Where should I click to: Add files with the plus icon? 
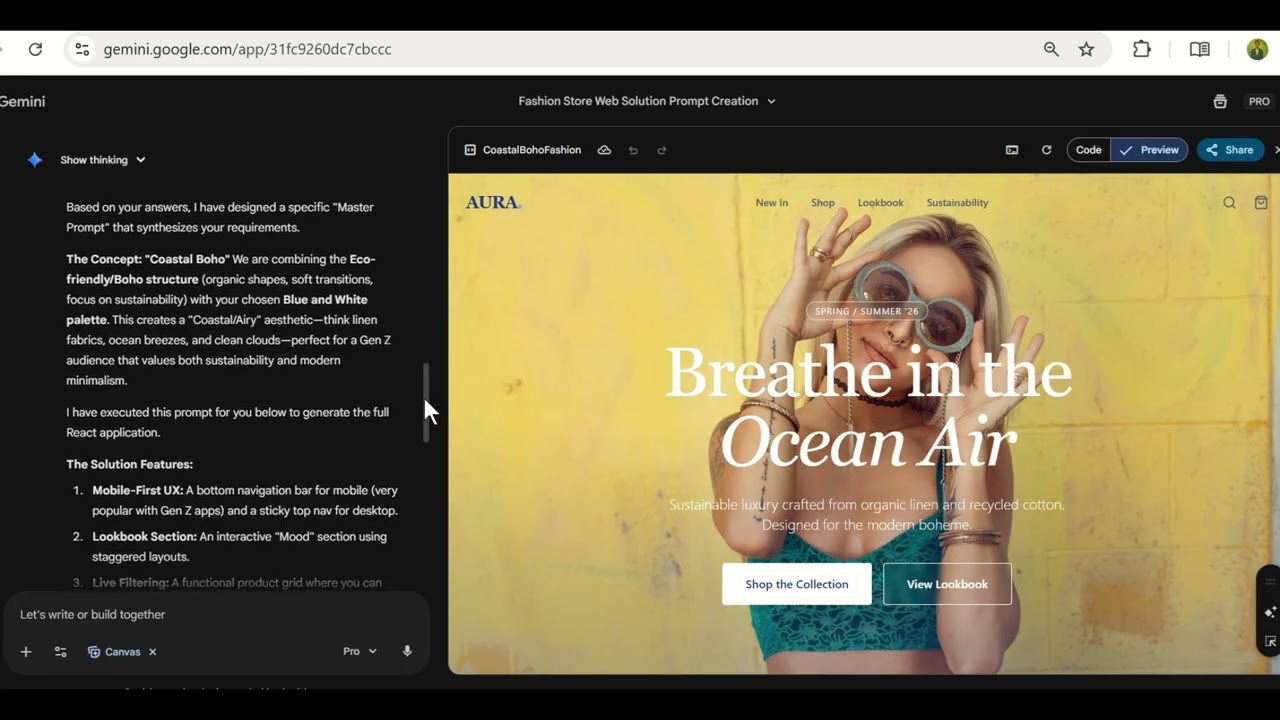[26, 652]
